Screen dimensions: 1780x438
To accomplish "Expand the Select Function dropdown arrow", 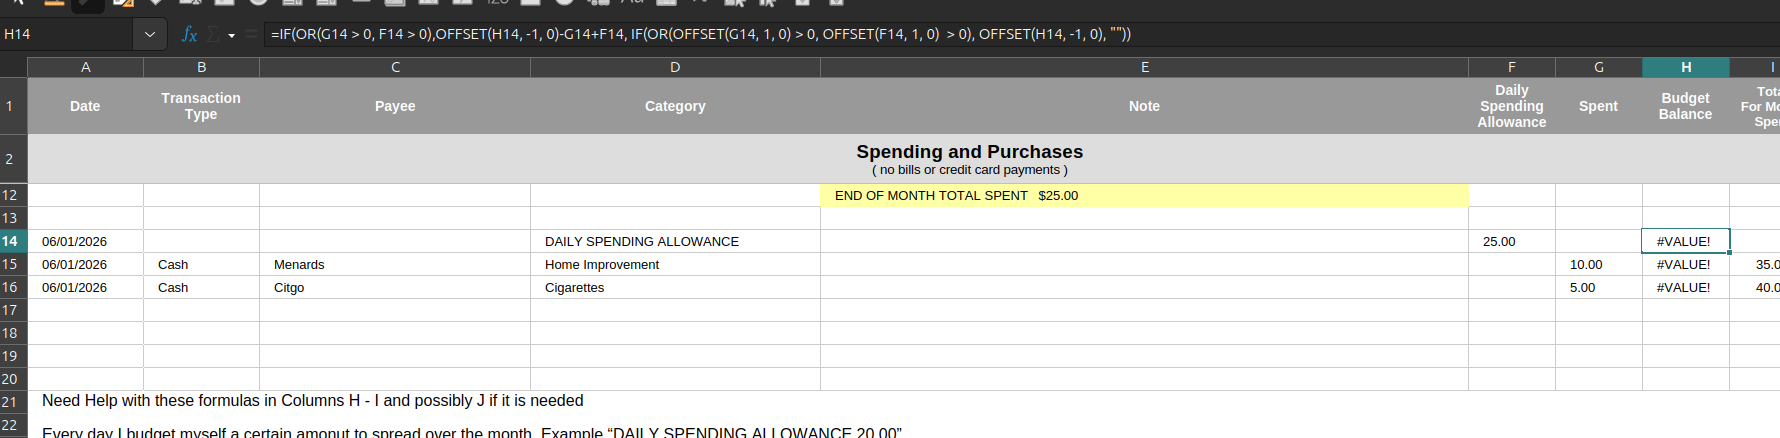I will [x=232, y=35].
